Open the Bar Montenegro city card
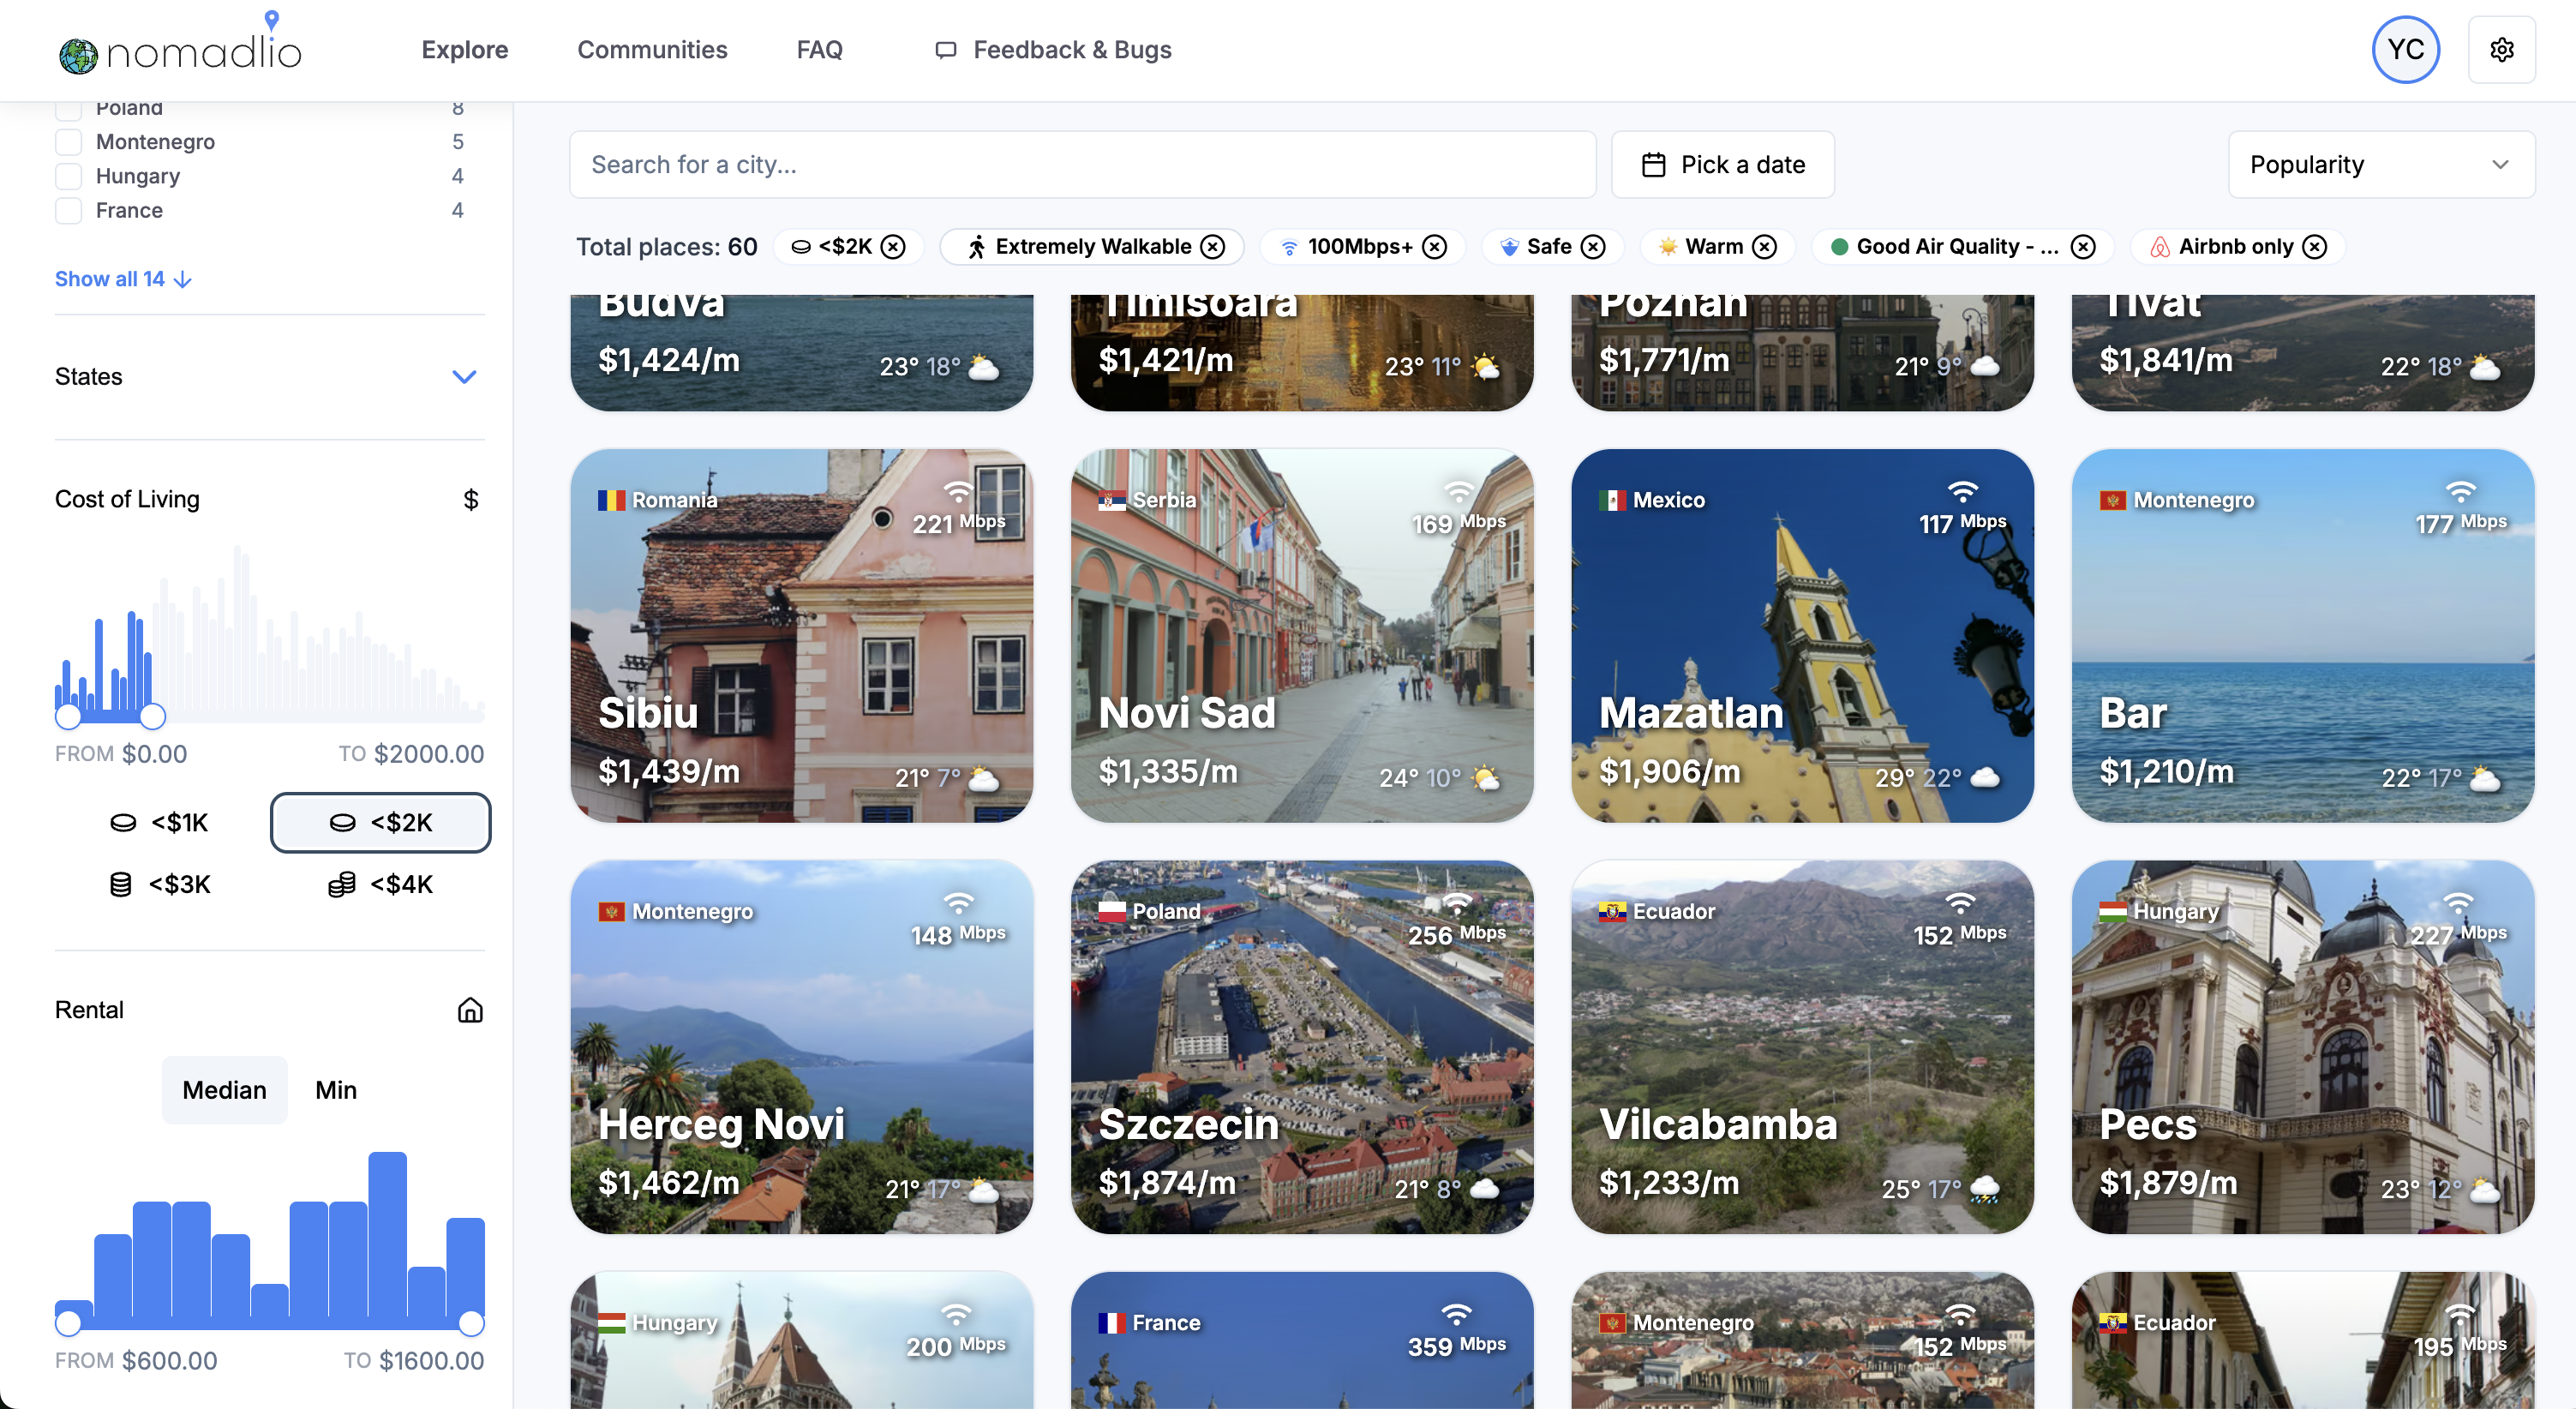 [x=2303, y=636]
